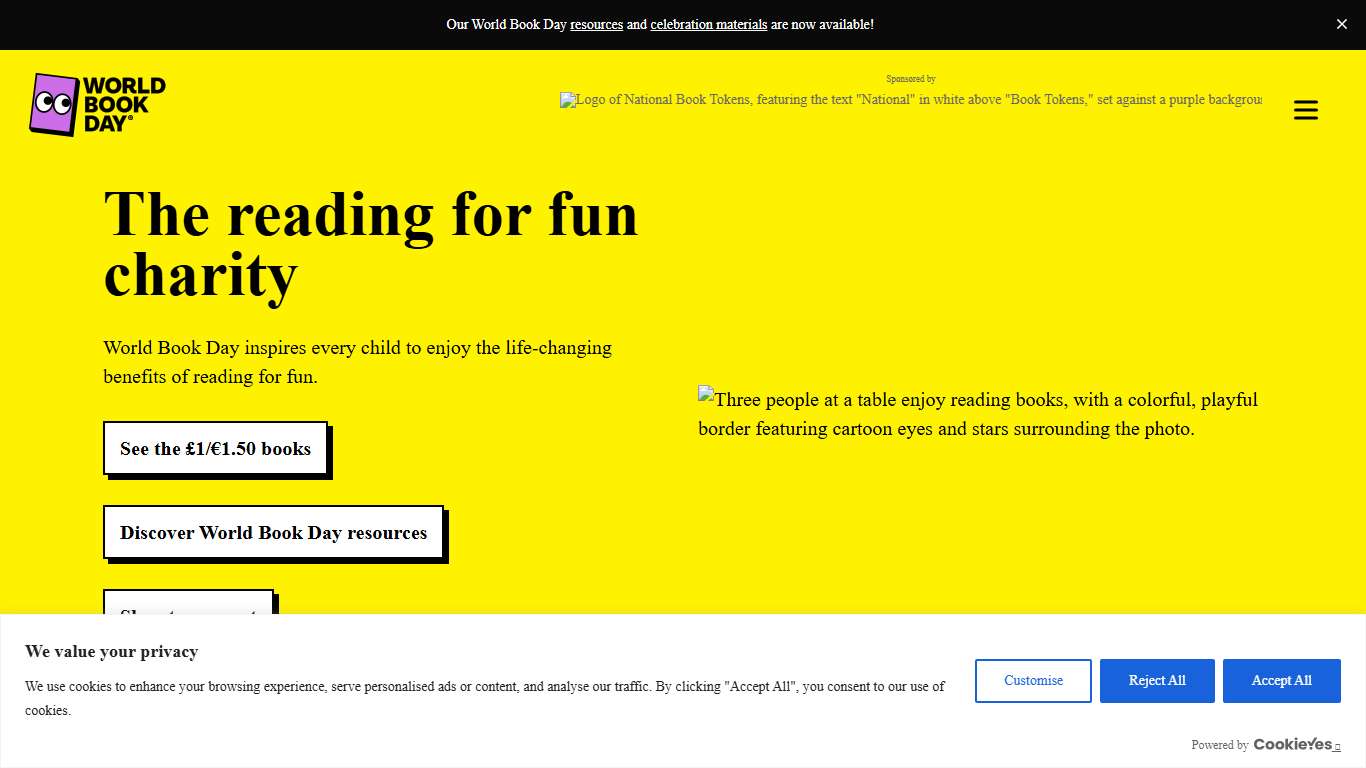
Task: Click the CookieYes branding logo
Action: coord(1295,744)
